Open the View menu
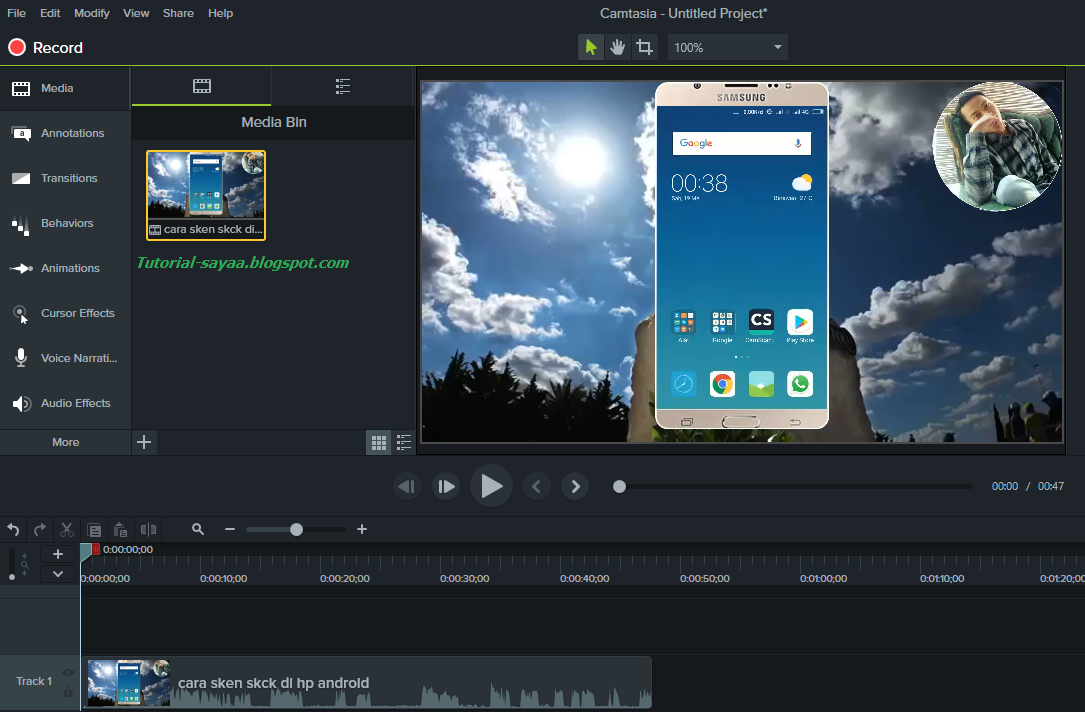Image resolution: width=1085 pixels, height=712 pixels. pyautogui.click(x=136, y=13)
